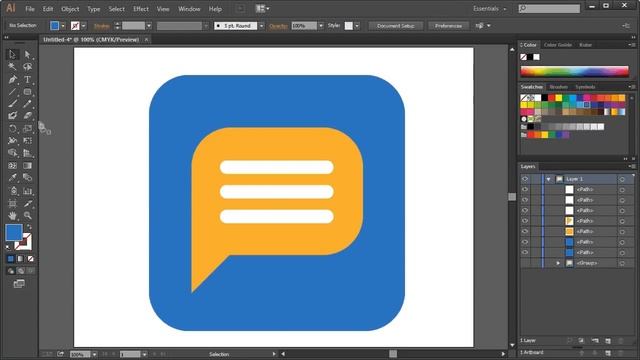Click the Stroke link in control bar
Screen dimensions: 640x360
point(102,26)
